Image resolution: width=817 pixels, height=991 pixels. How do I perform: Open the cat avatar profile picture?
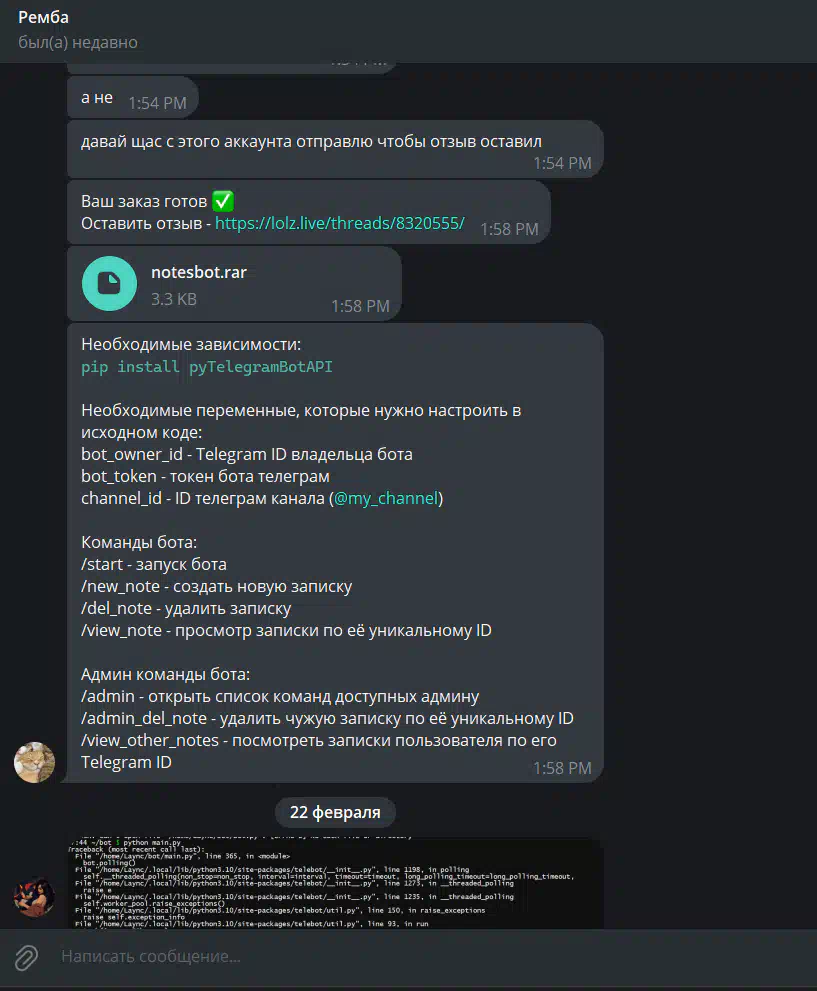tap(34, 762)
